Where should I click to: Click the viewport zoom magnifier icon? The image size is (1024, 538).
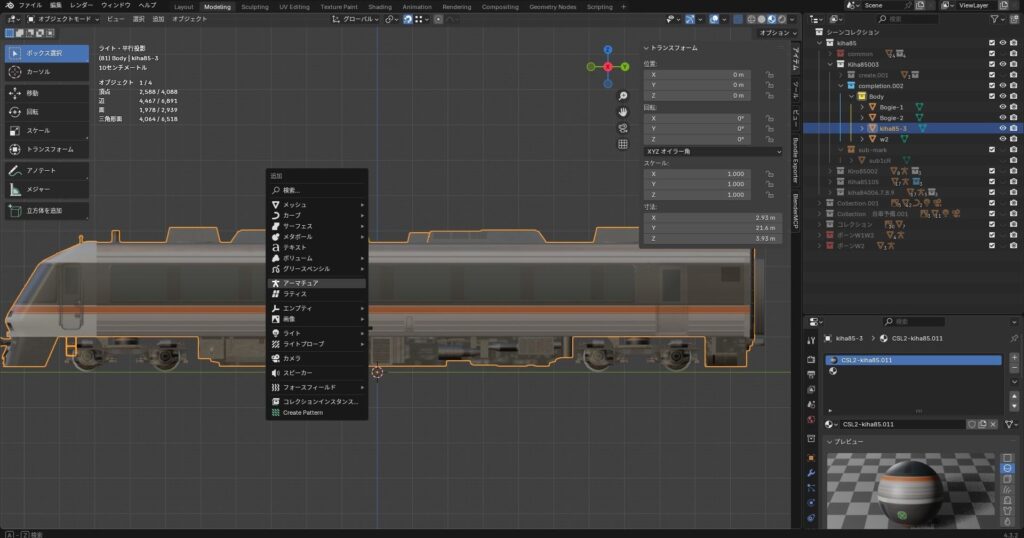tap(622, 96)
